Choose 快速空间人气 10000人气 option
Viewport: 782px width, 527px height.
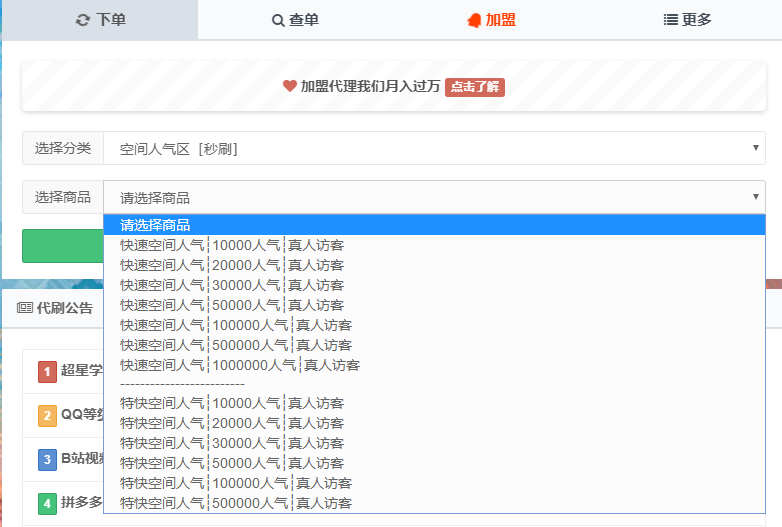pos(232,245)
